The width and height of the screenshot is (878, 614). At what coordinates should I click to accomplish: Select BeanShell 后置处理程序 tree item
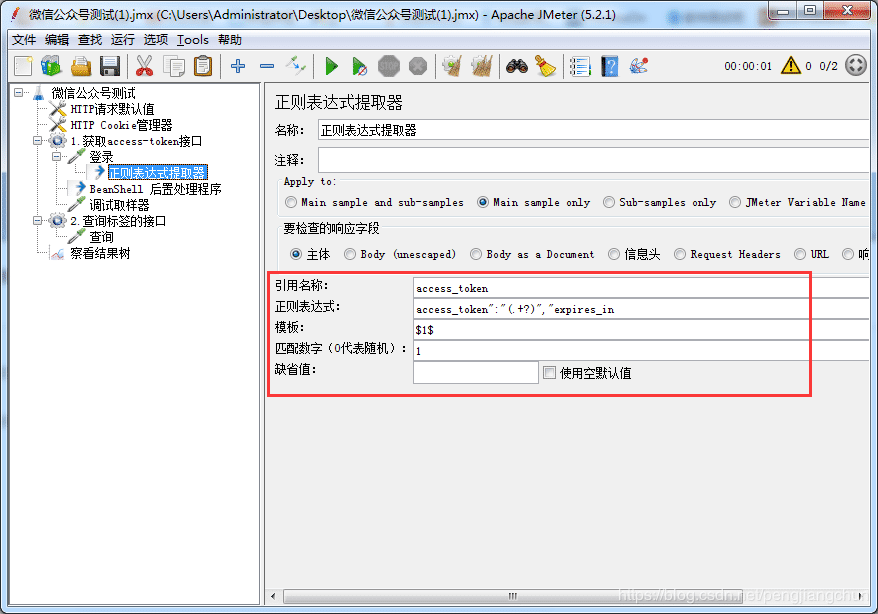tap(155, 189)
